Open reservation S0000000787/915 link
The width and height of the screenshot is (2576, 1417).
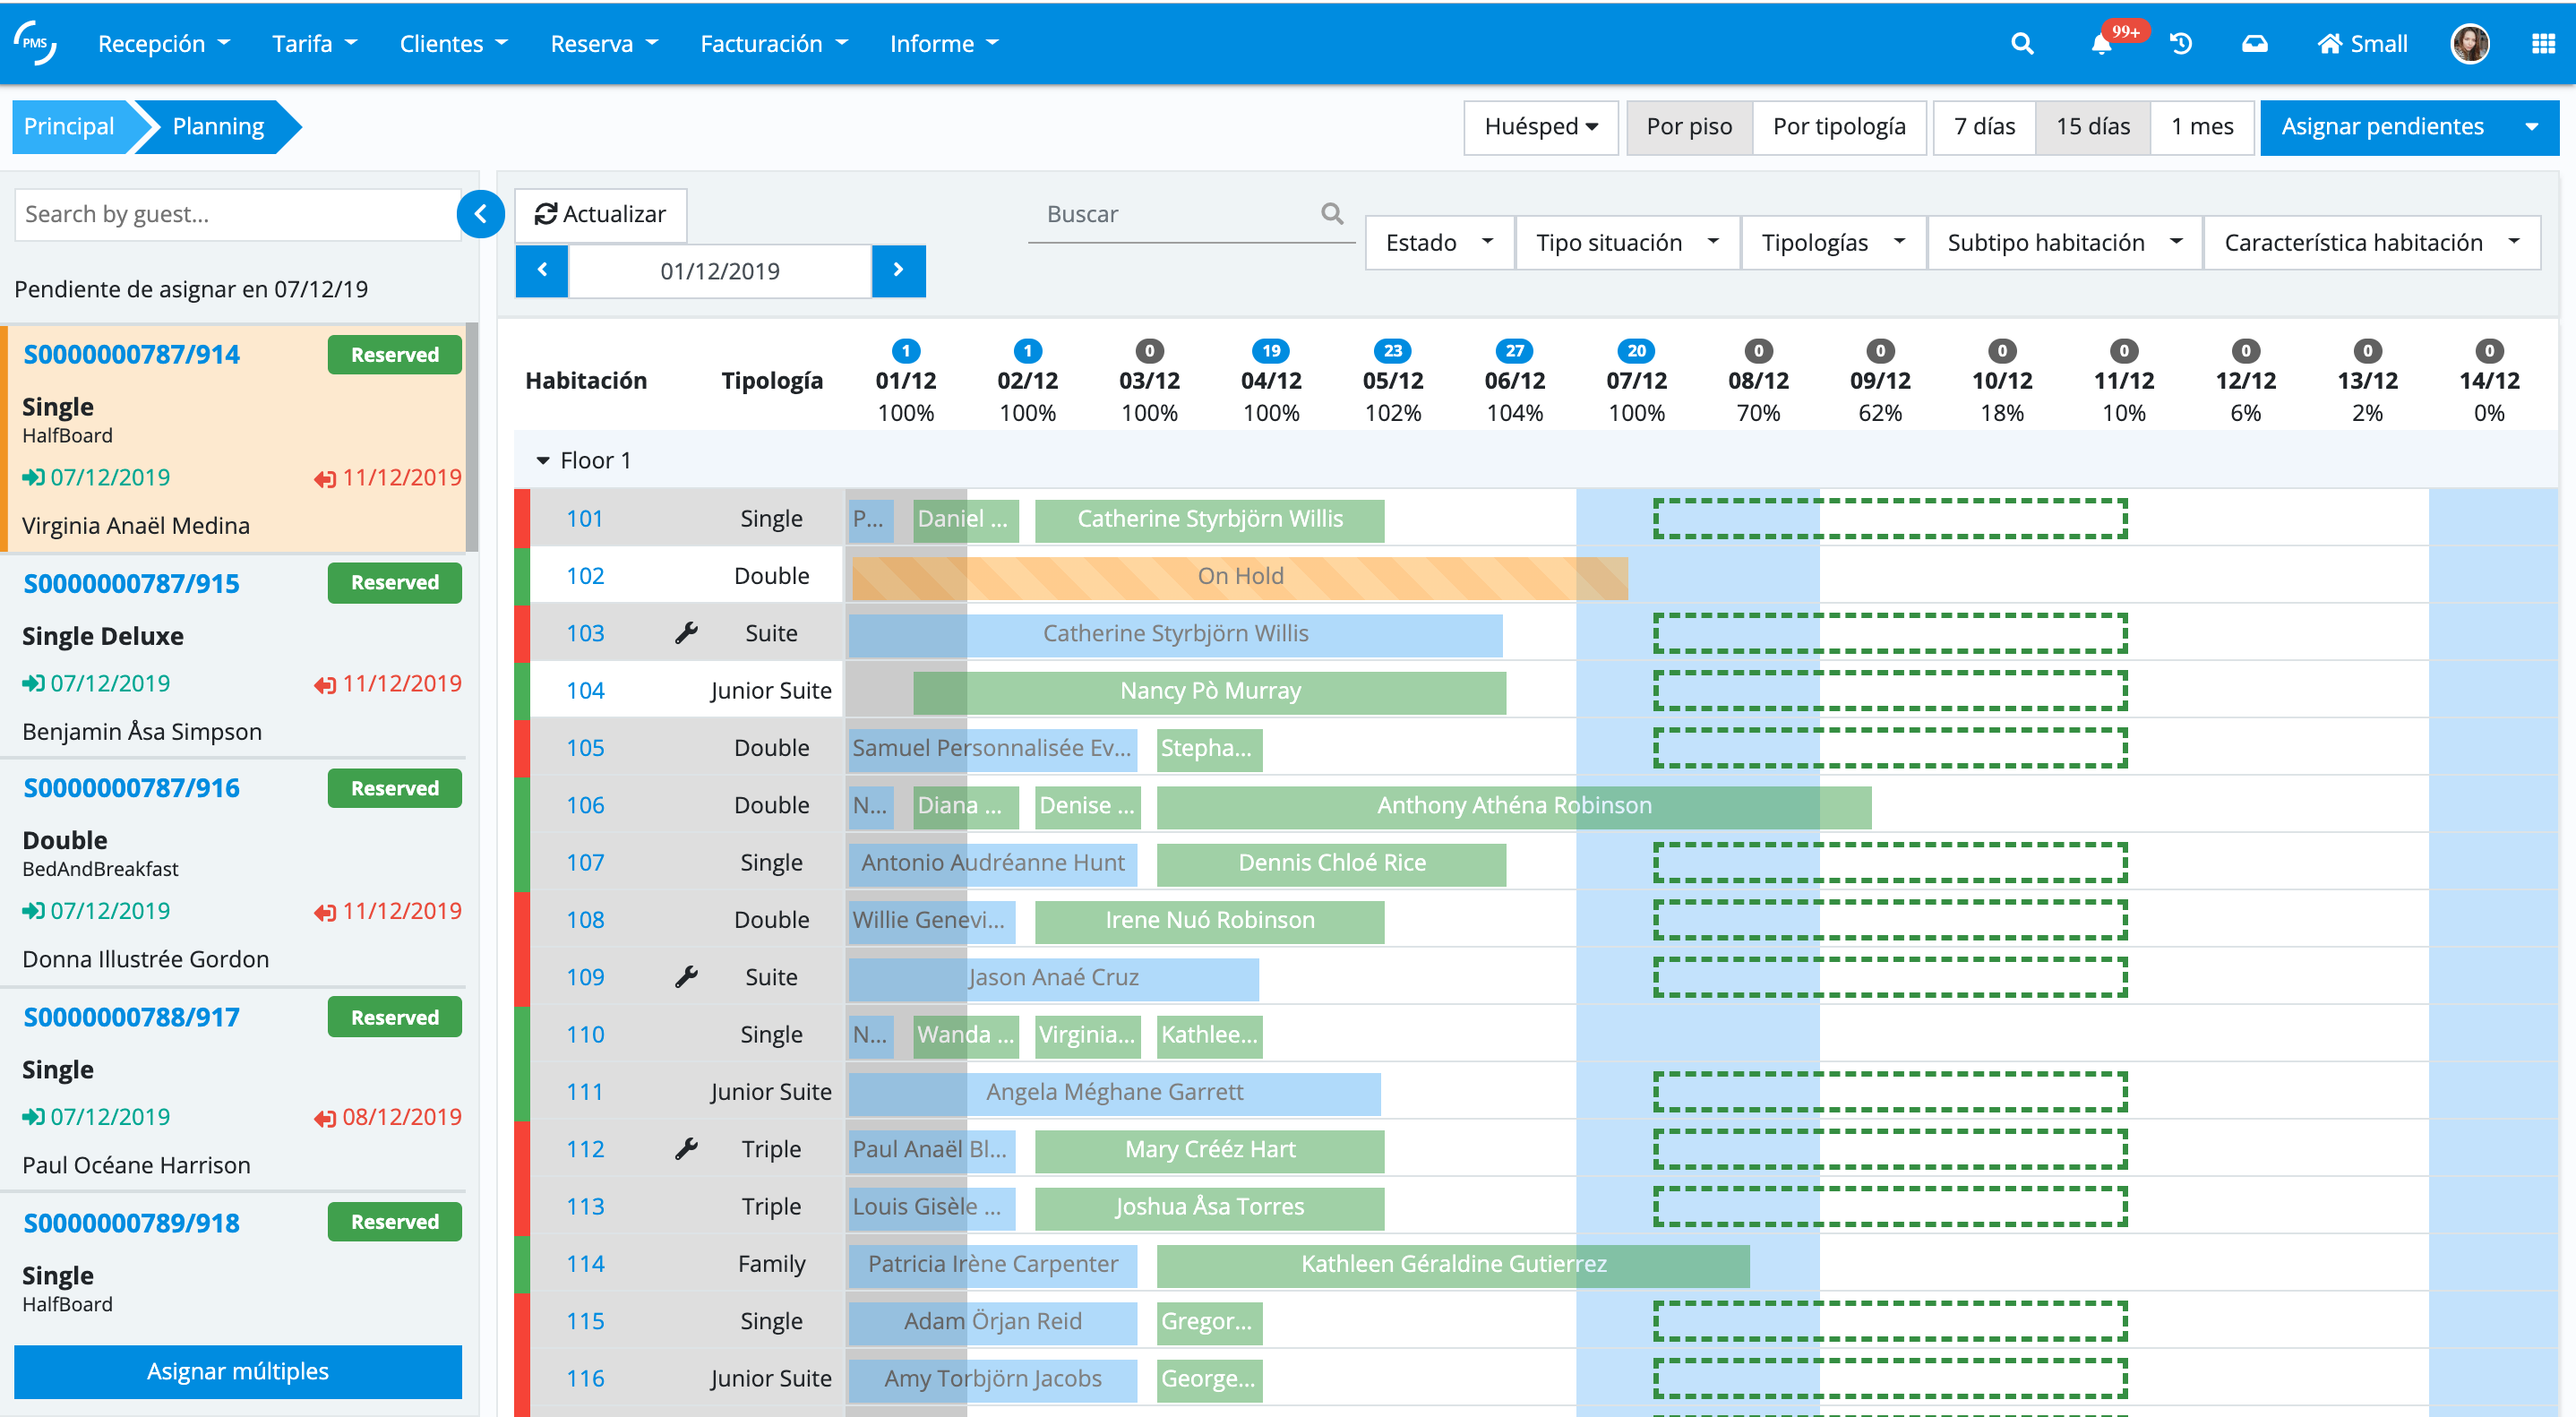pos(131,584)
